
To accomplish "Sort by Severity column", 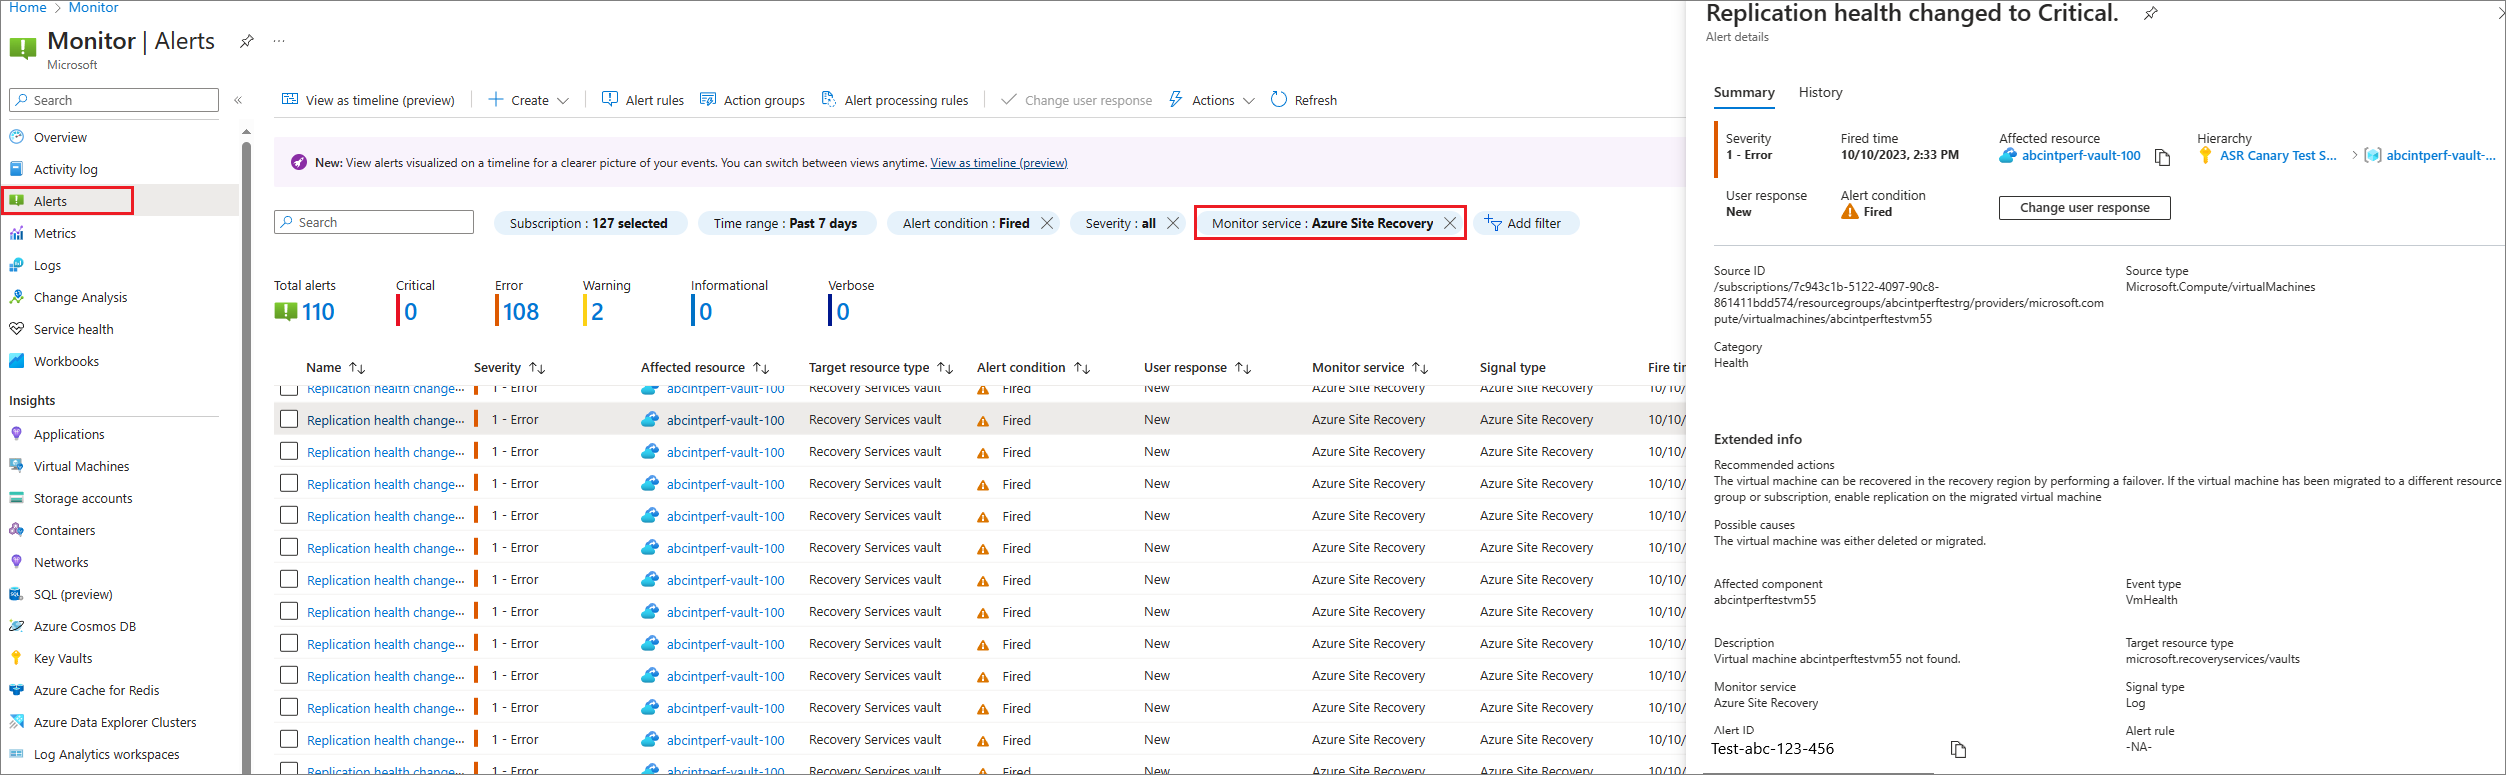I will [509, 368].
